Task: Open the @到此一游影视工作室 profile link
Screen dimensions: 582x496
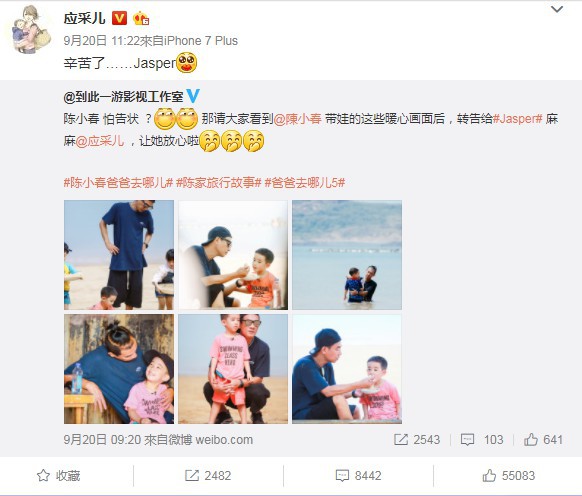Action: tap(123, 97)
